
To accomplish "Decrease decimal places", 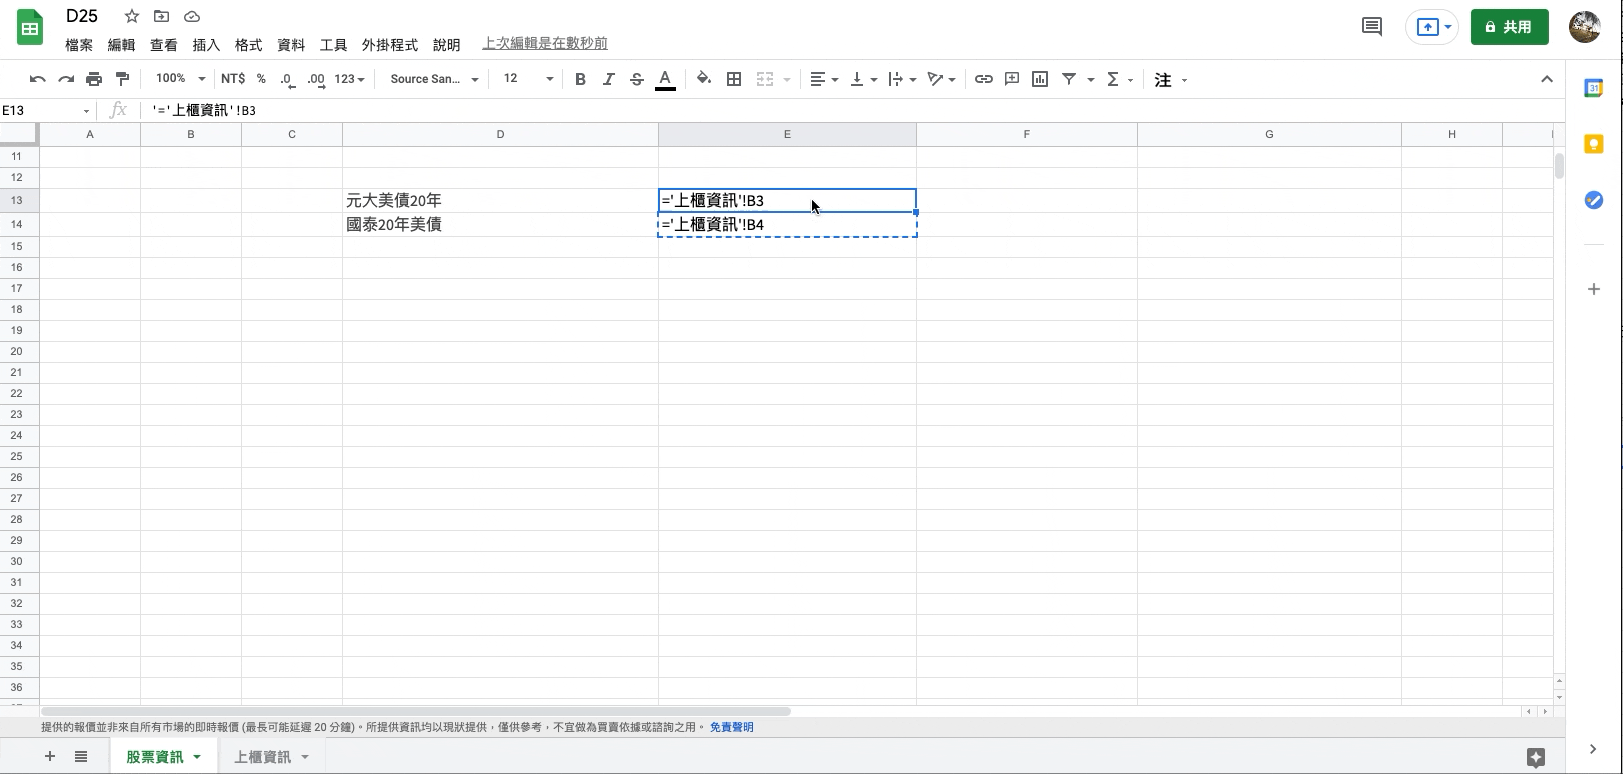I will click(x=288, y=79).
